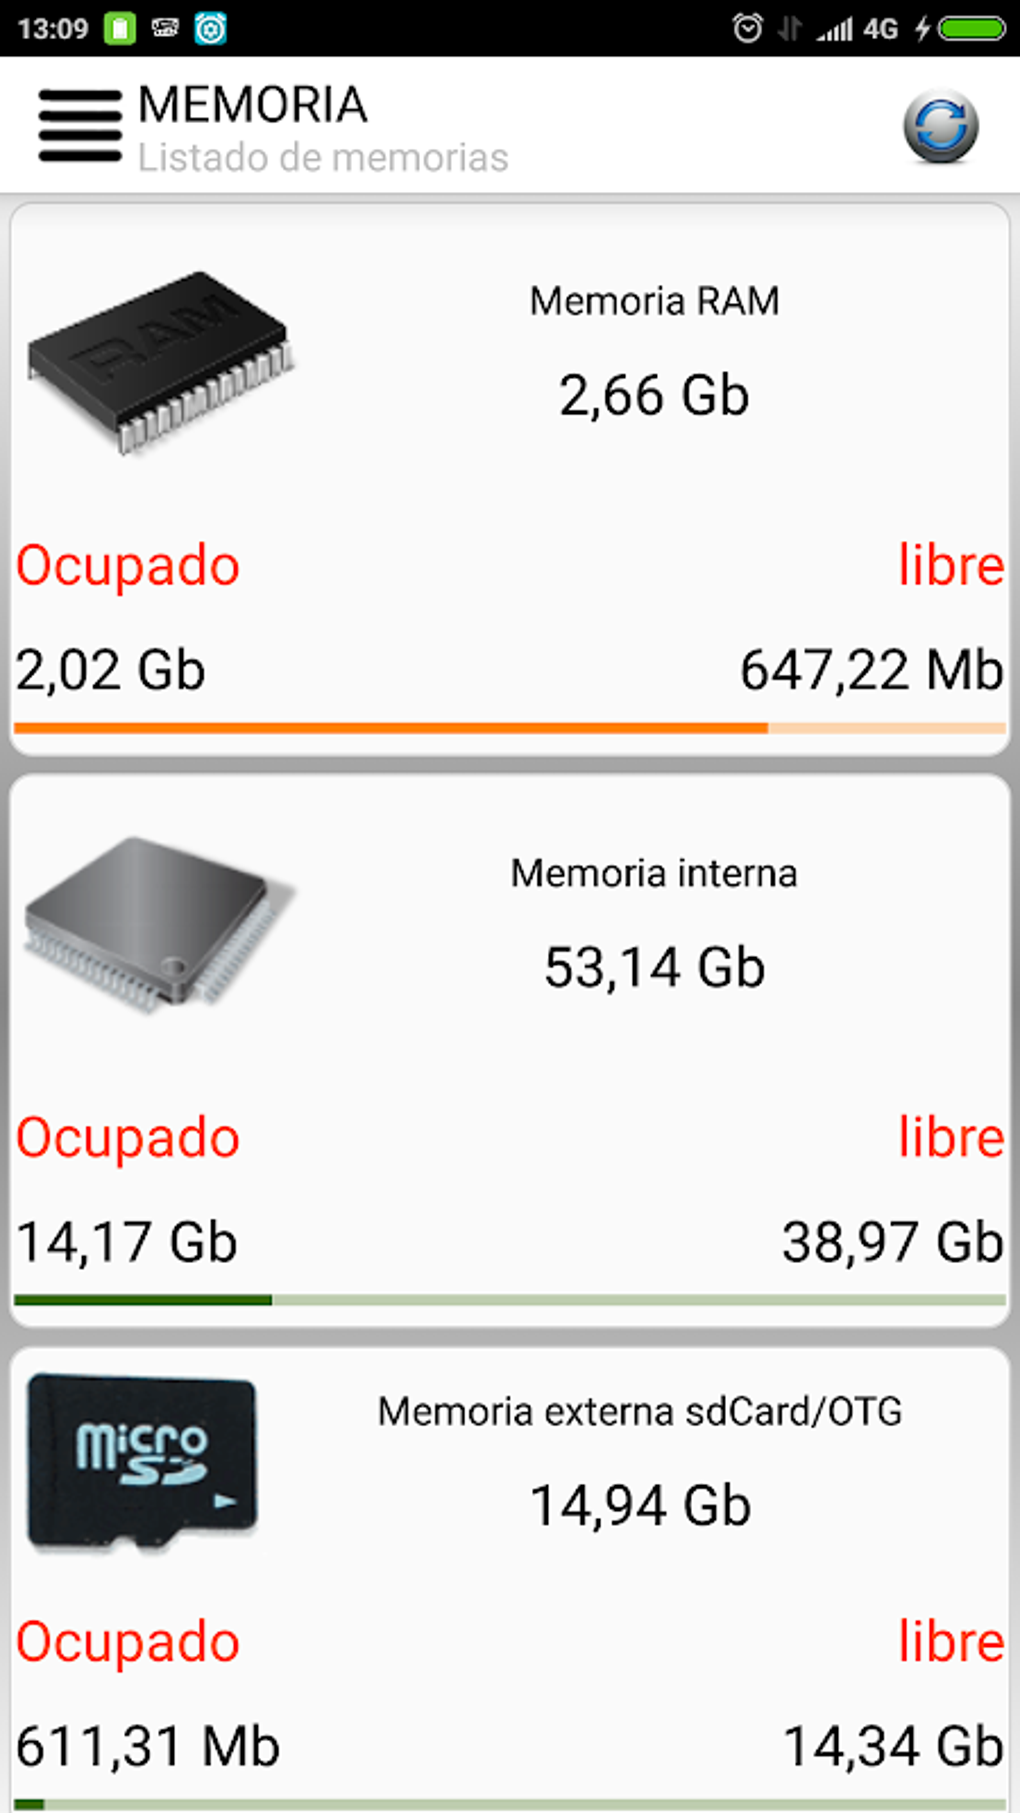1020x1813 pixels.
Task: Tap the RAM free value 647,22 Mb
Action: point(871,670)
